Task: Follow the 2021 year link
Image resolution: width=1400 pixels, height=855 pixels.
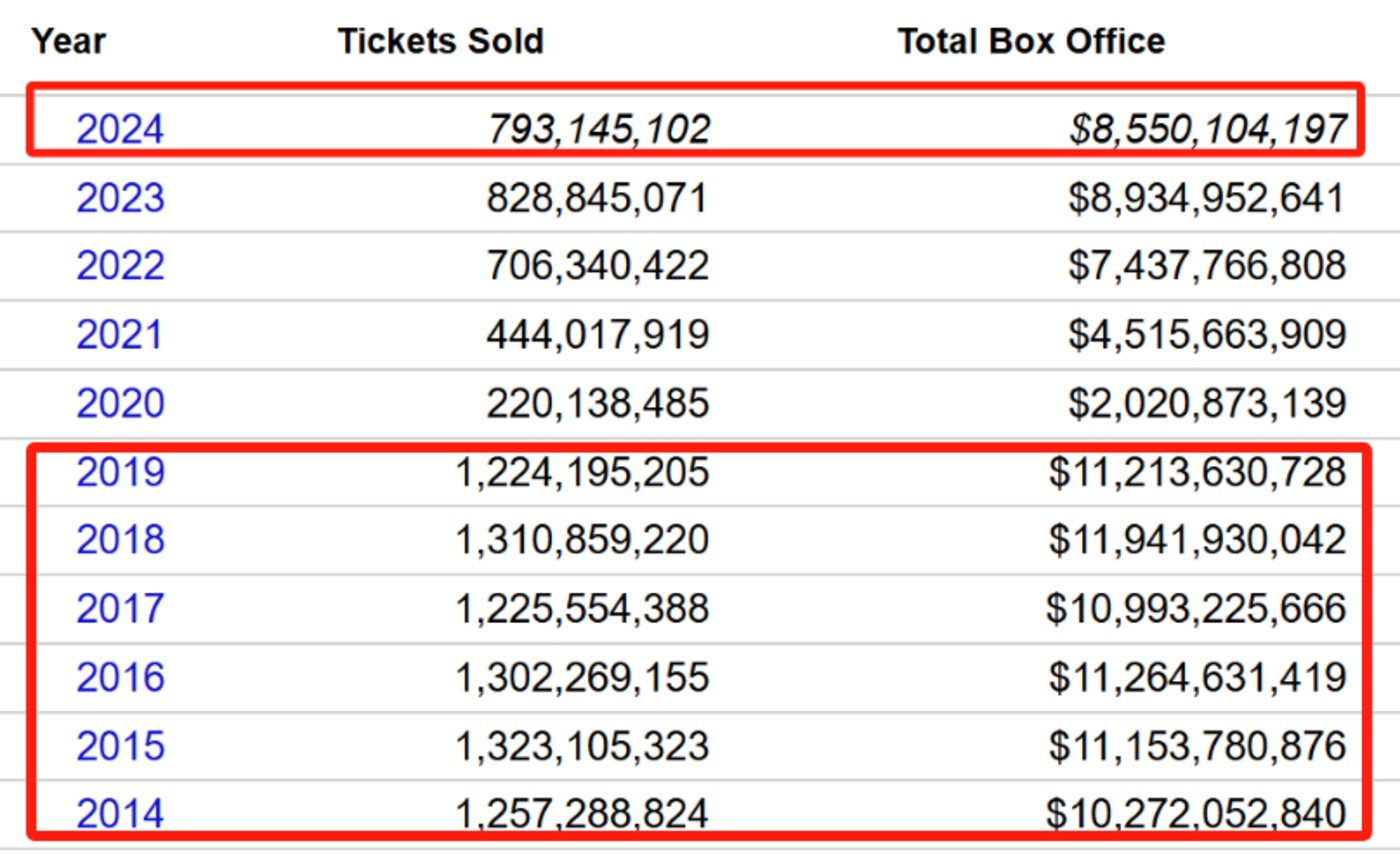Action: click(x=120, y=334)
